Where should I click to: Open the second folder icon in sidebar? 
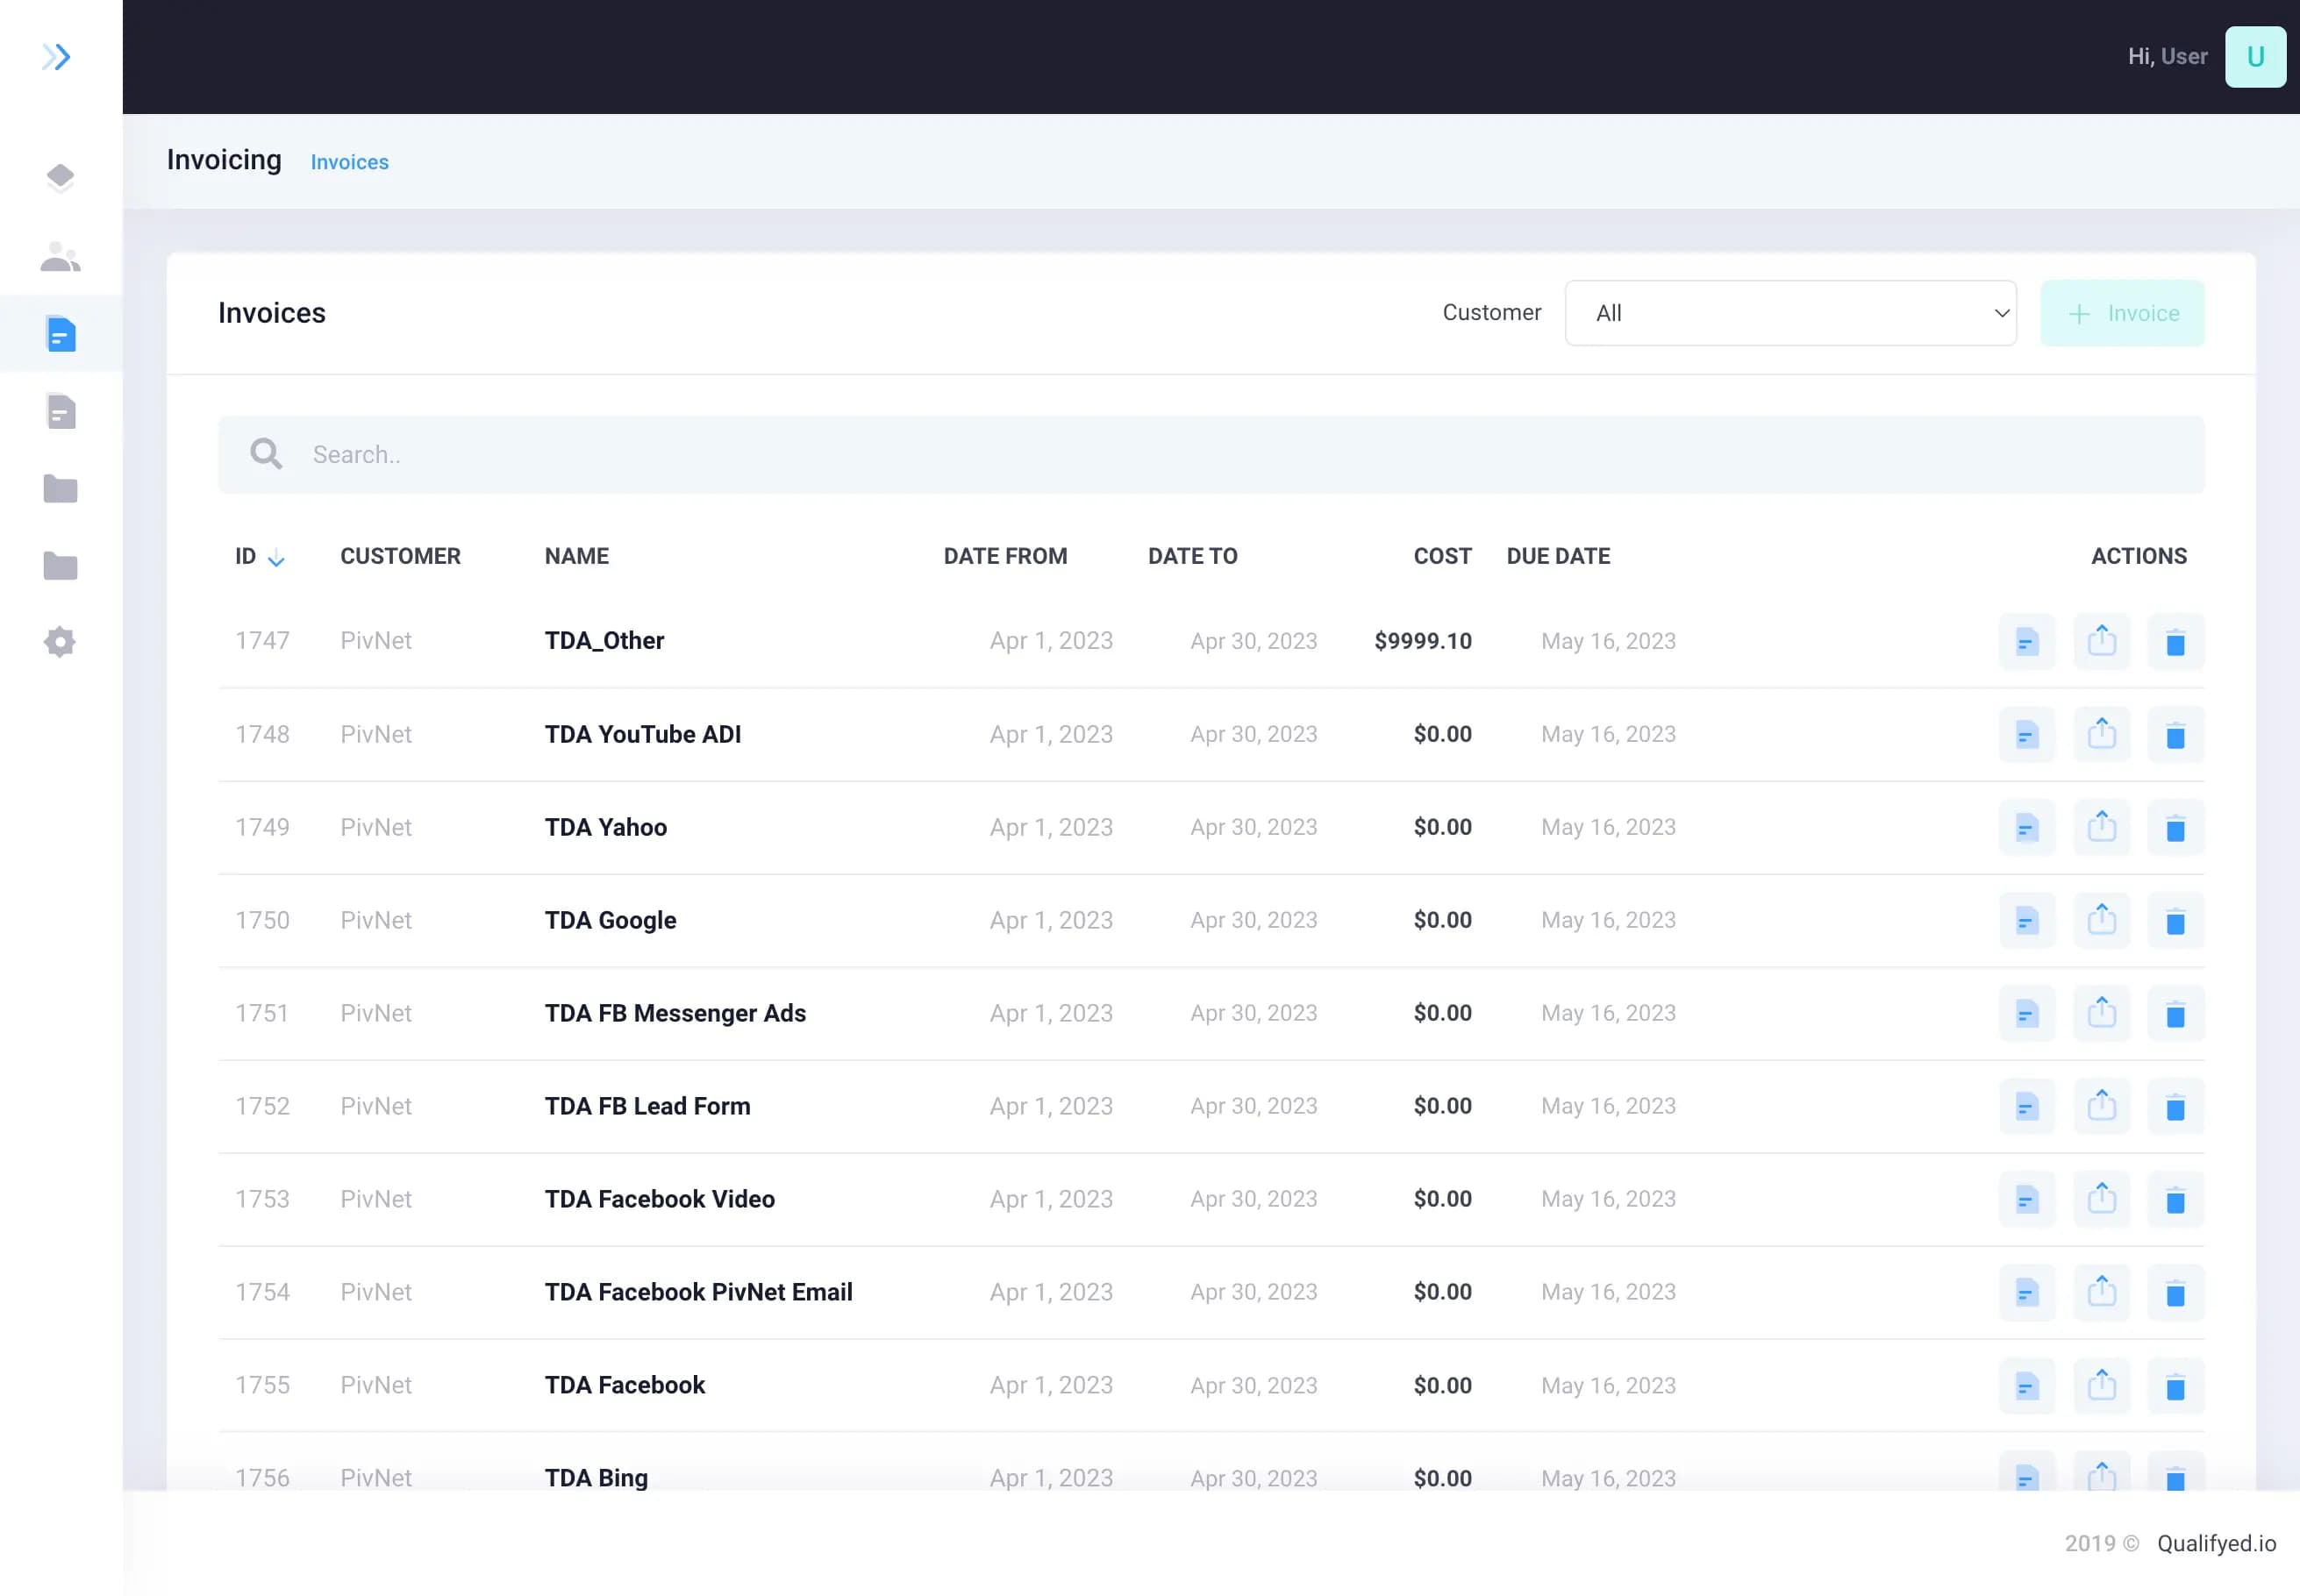[60, 566]
